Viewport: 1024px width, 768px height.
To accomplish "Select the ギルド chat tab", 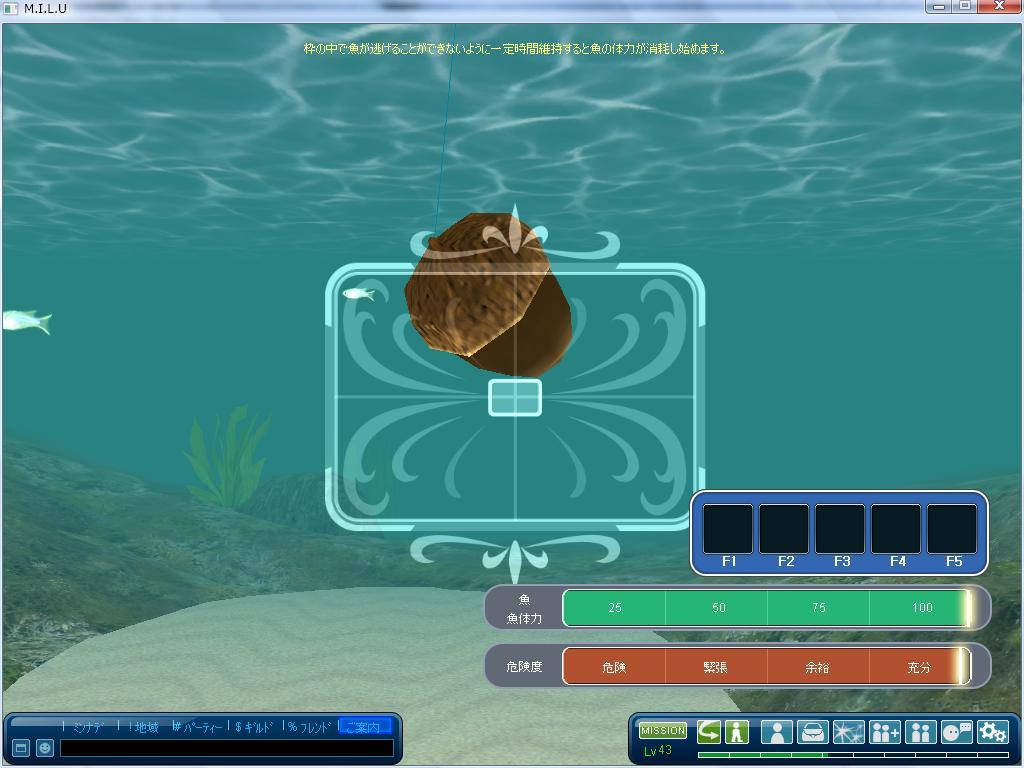I will pyautogui.click(x=255, y=727).
